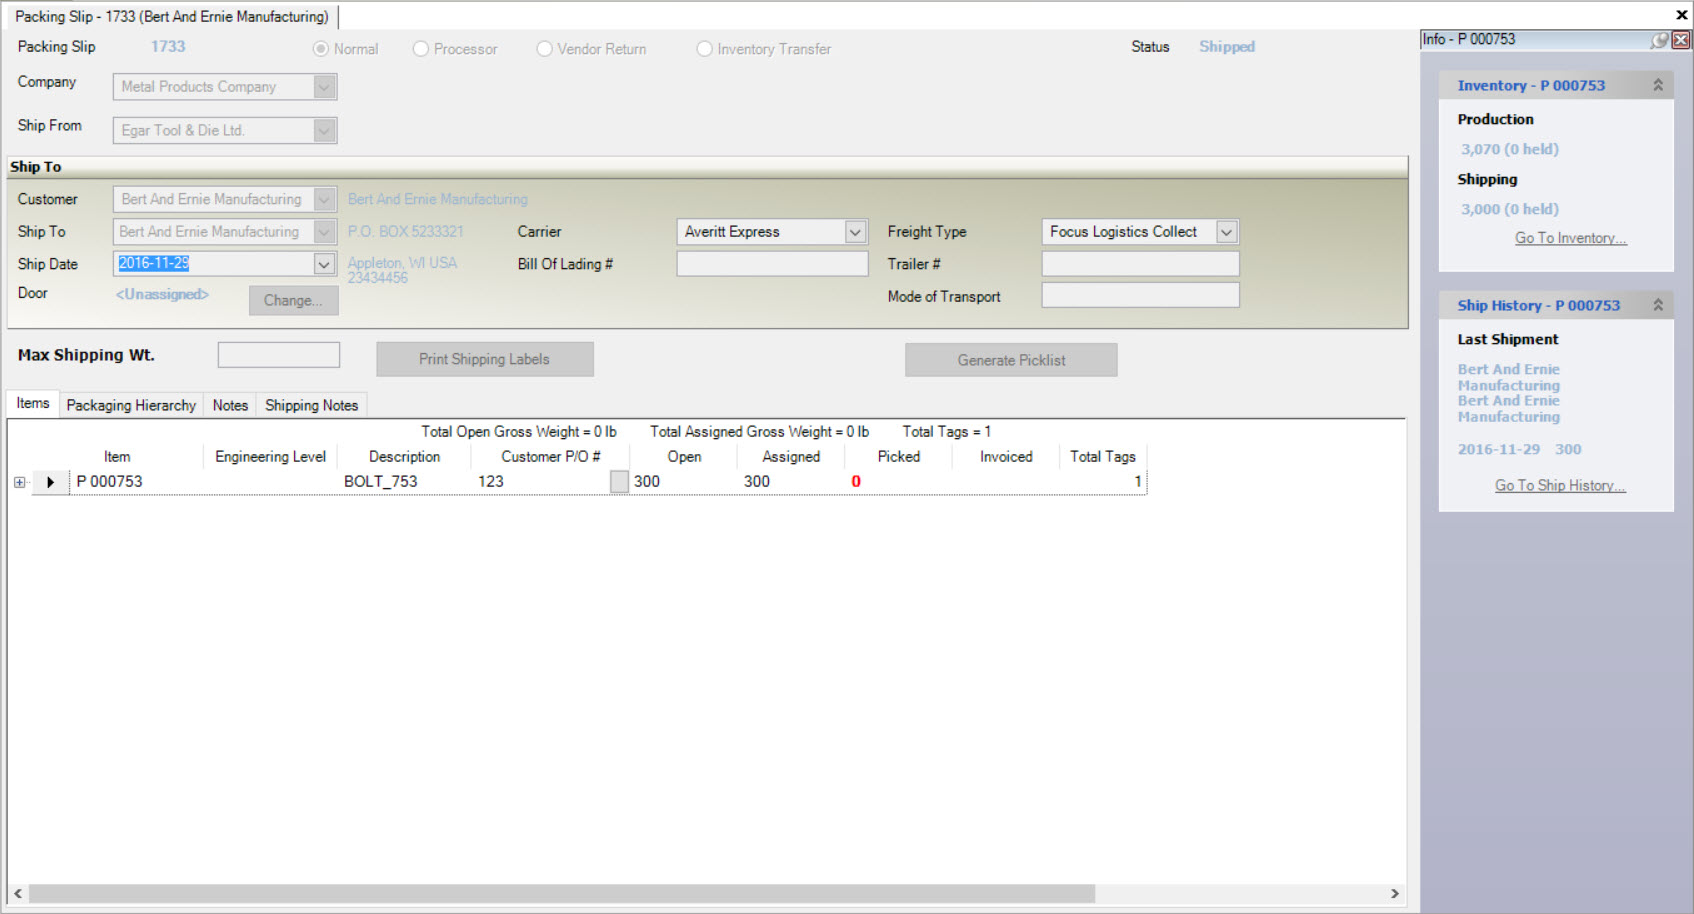Switch to the Items tab
Image resolution: width=1694 pixels, height=914 pixels.
[x=33, y=403]
